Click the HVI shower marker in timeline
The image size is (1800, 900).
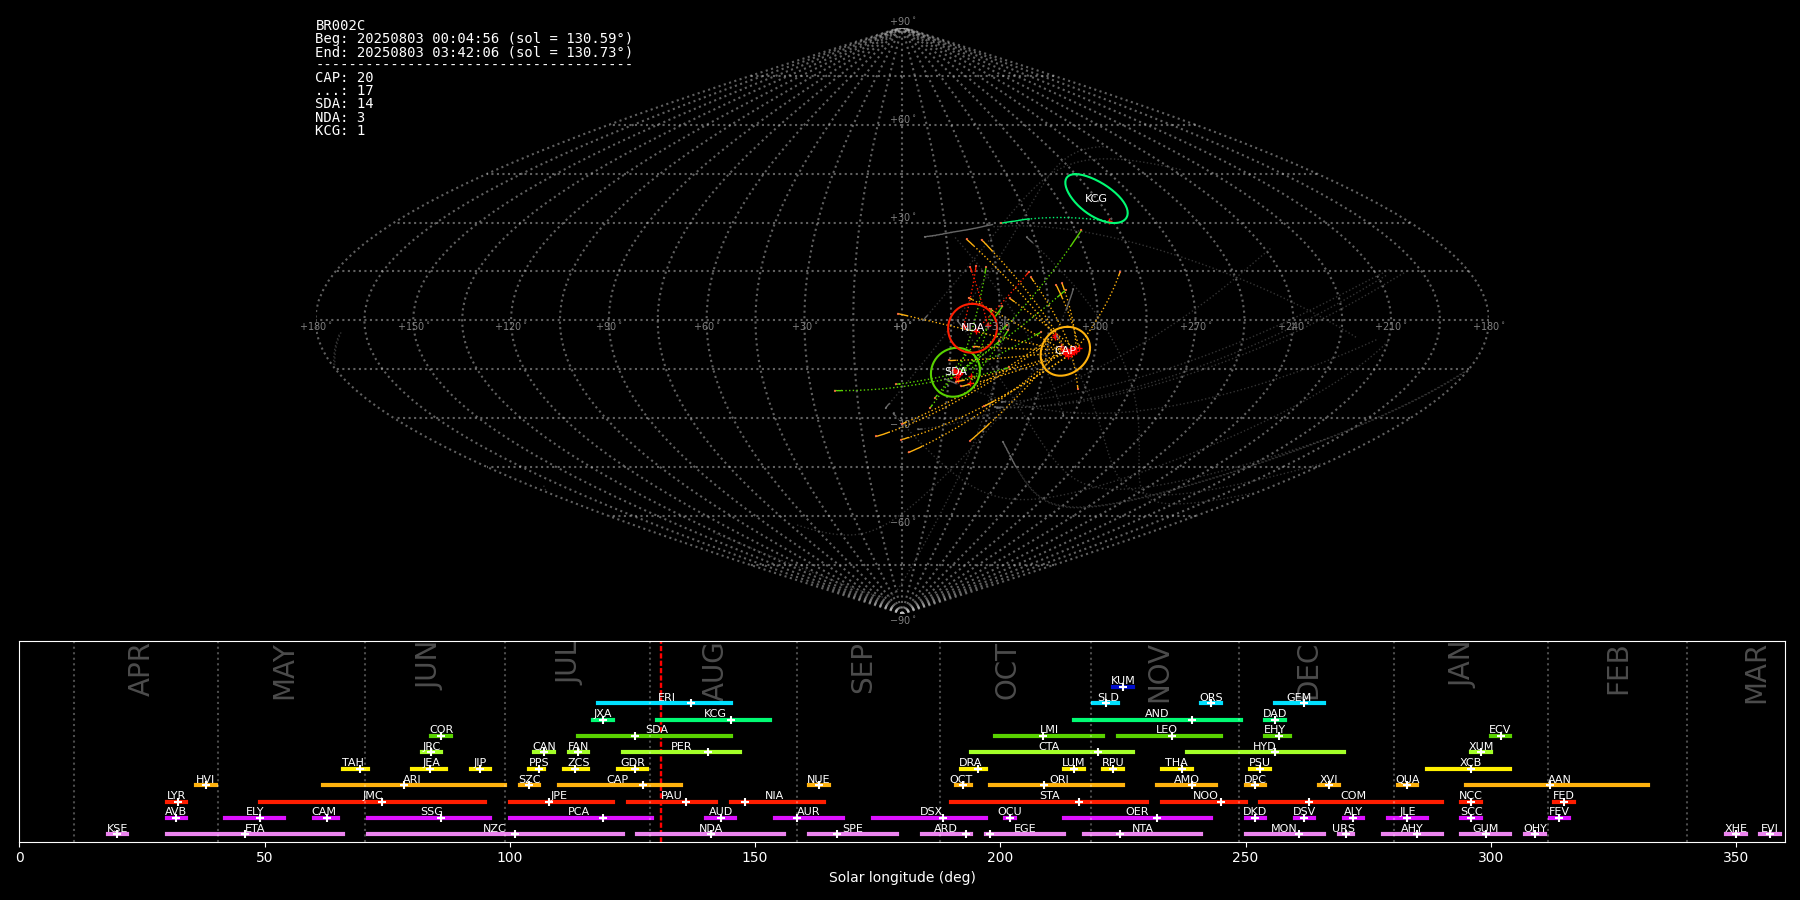[206, 785]
